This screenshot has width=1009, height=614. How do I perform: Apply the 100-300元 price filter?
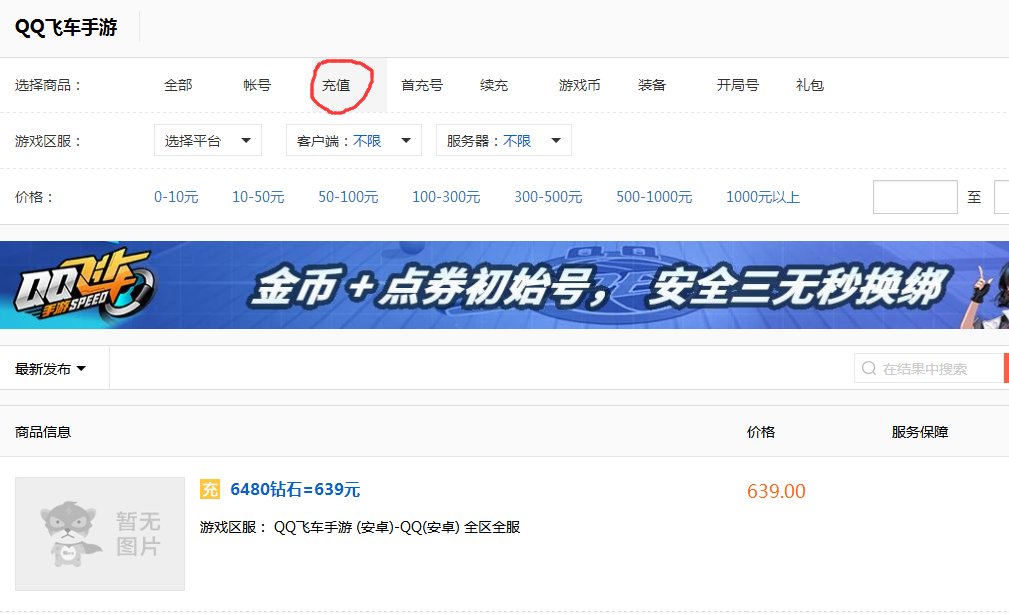[x=446, y=197]
